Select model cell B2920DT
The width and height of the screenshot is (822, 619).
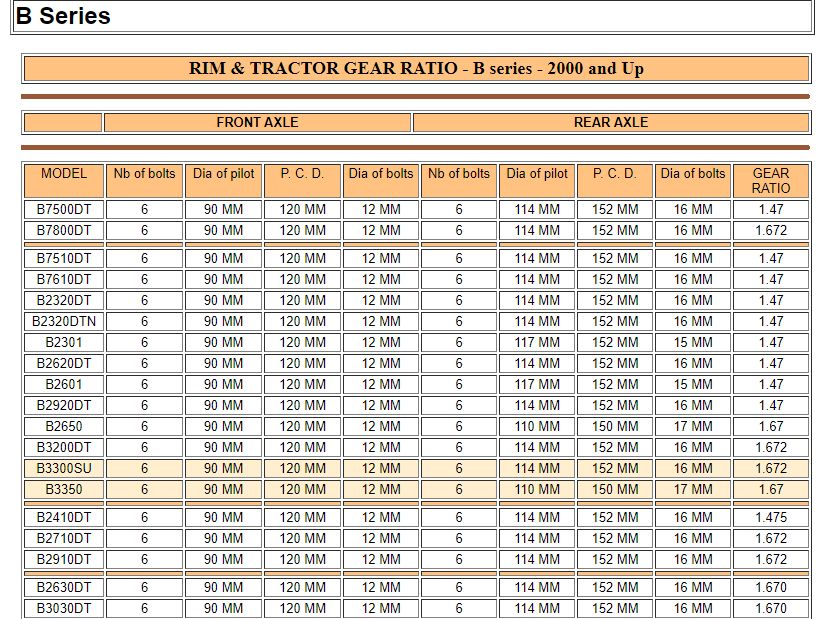pos(64,405)
